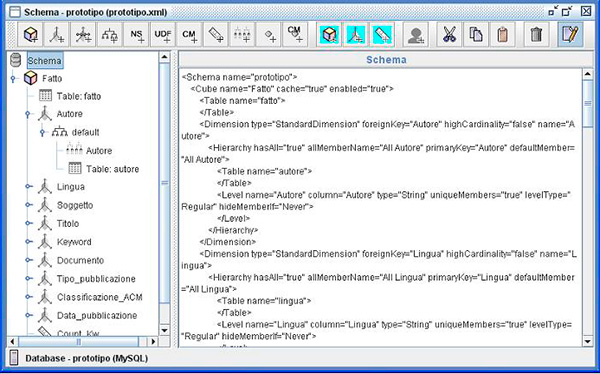Click the cyan Add Virtual Cube icon

(x=329, y=35)
